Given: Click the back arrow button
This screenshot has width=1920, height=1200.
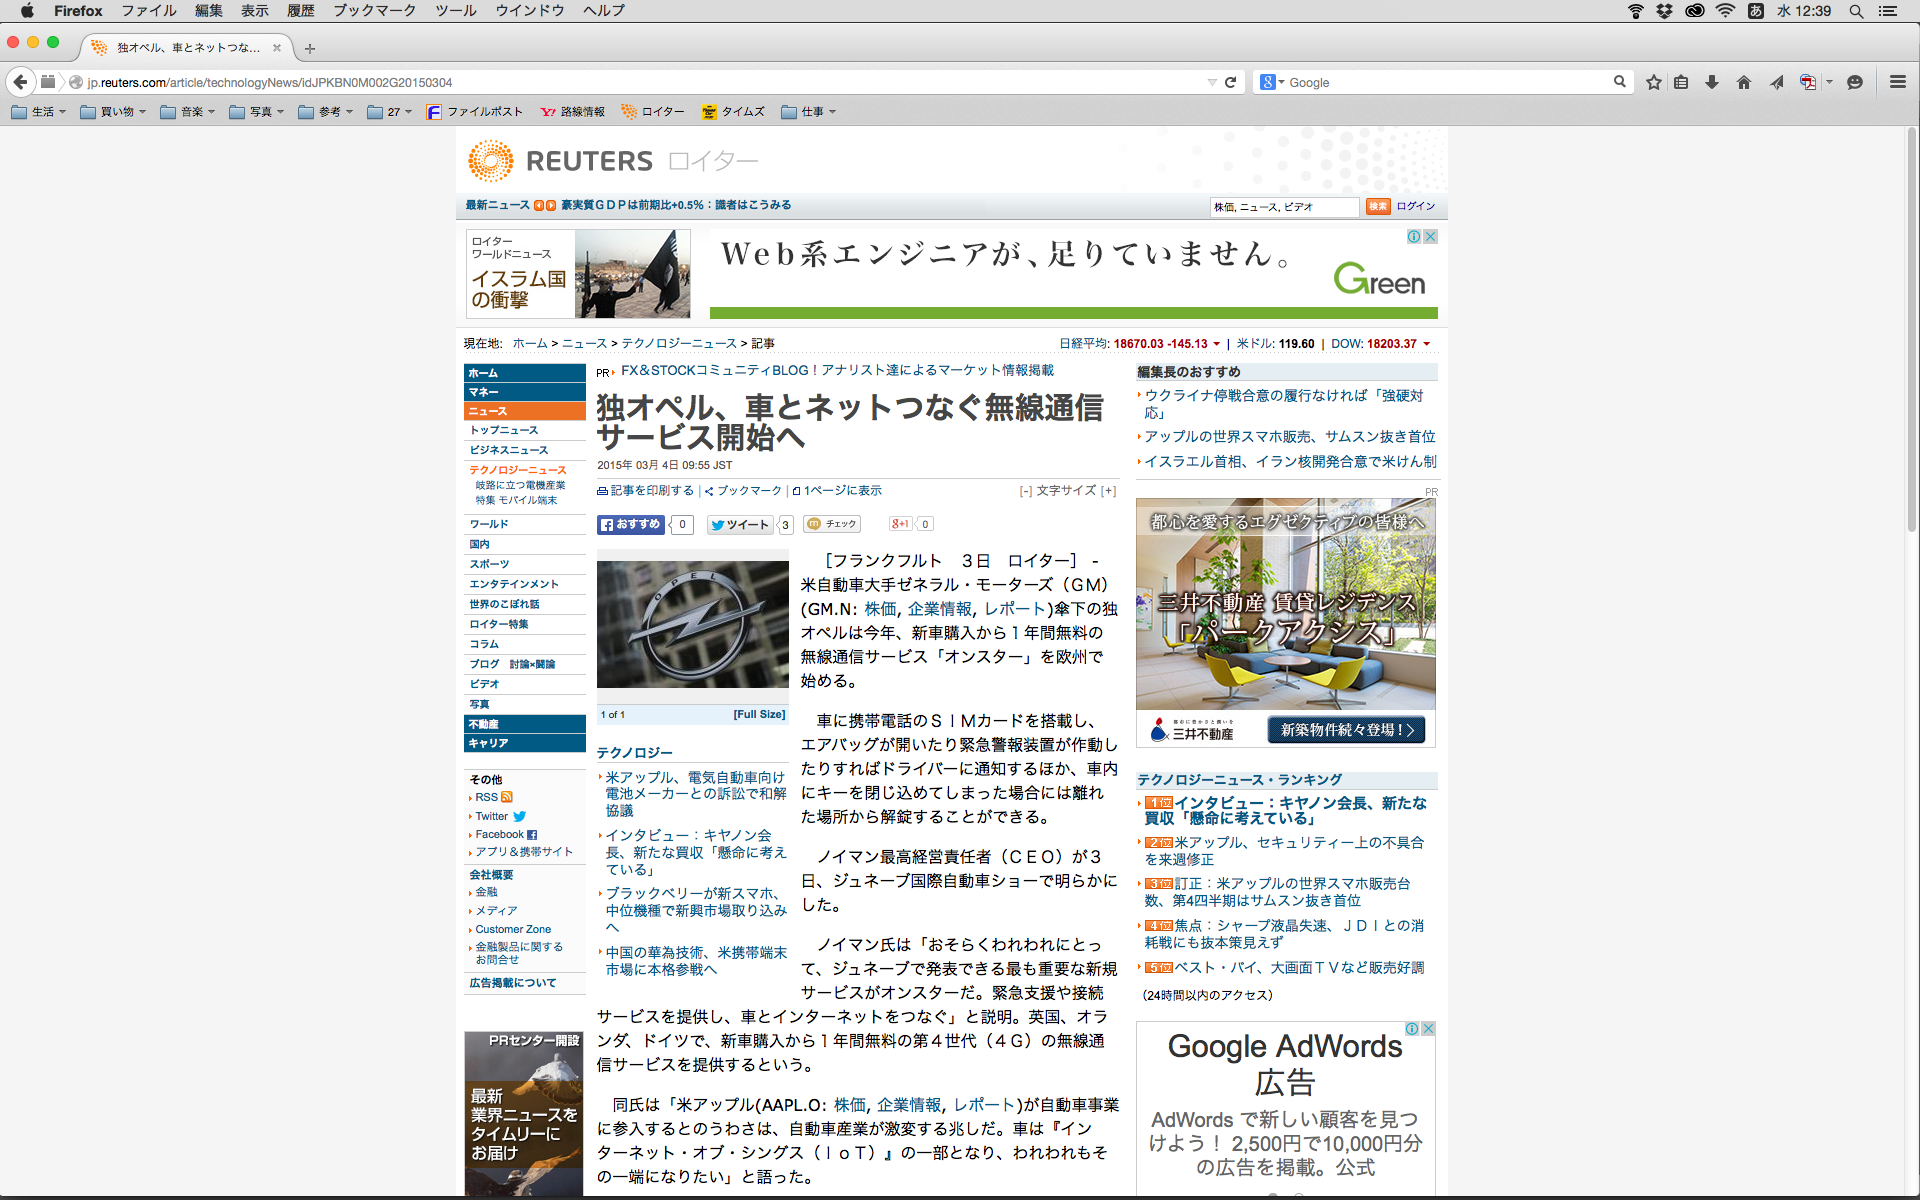Looking at the screenshot, I should coord(20,82).
